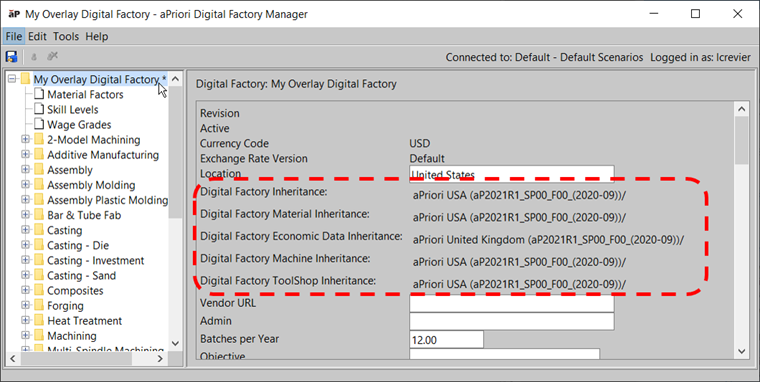Expand the Heat Treatment folder
The image size is (760, 382).
pyautogui.click(x=25, y=320)
